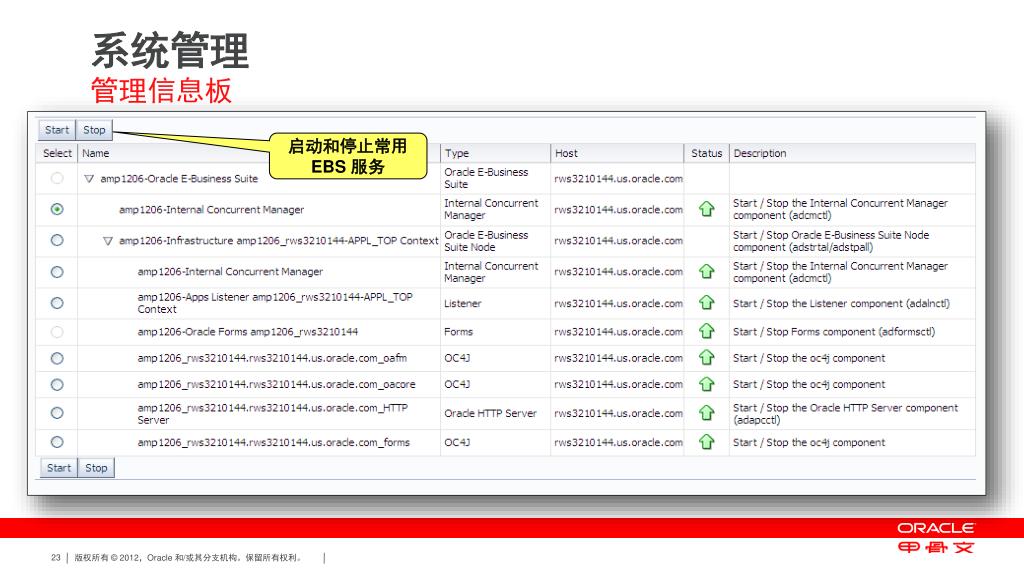Viewport: 1024px width, 576px height.
Task: Click the name ending in _oacore
Action: coord(276,384)
